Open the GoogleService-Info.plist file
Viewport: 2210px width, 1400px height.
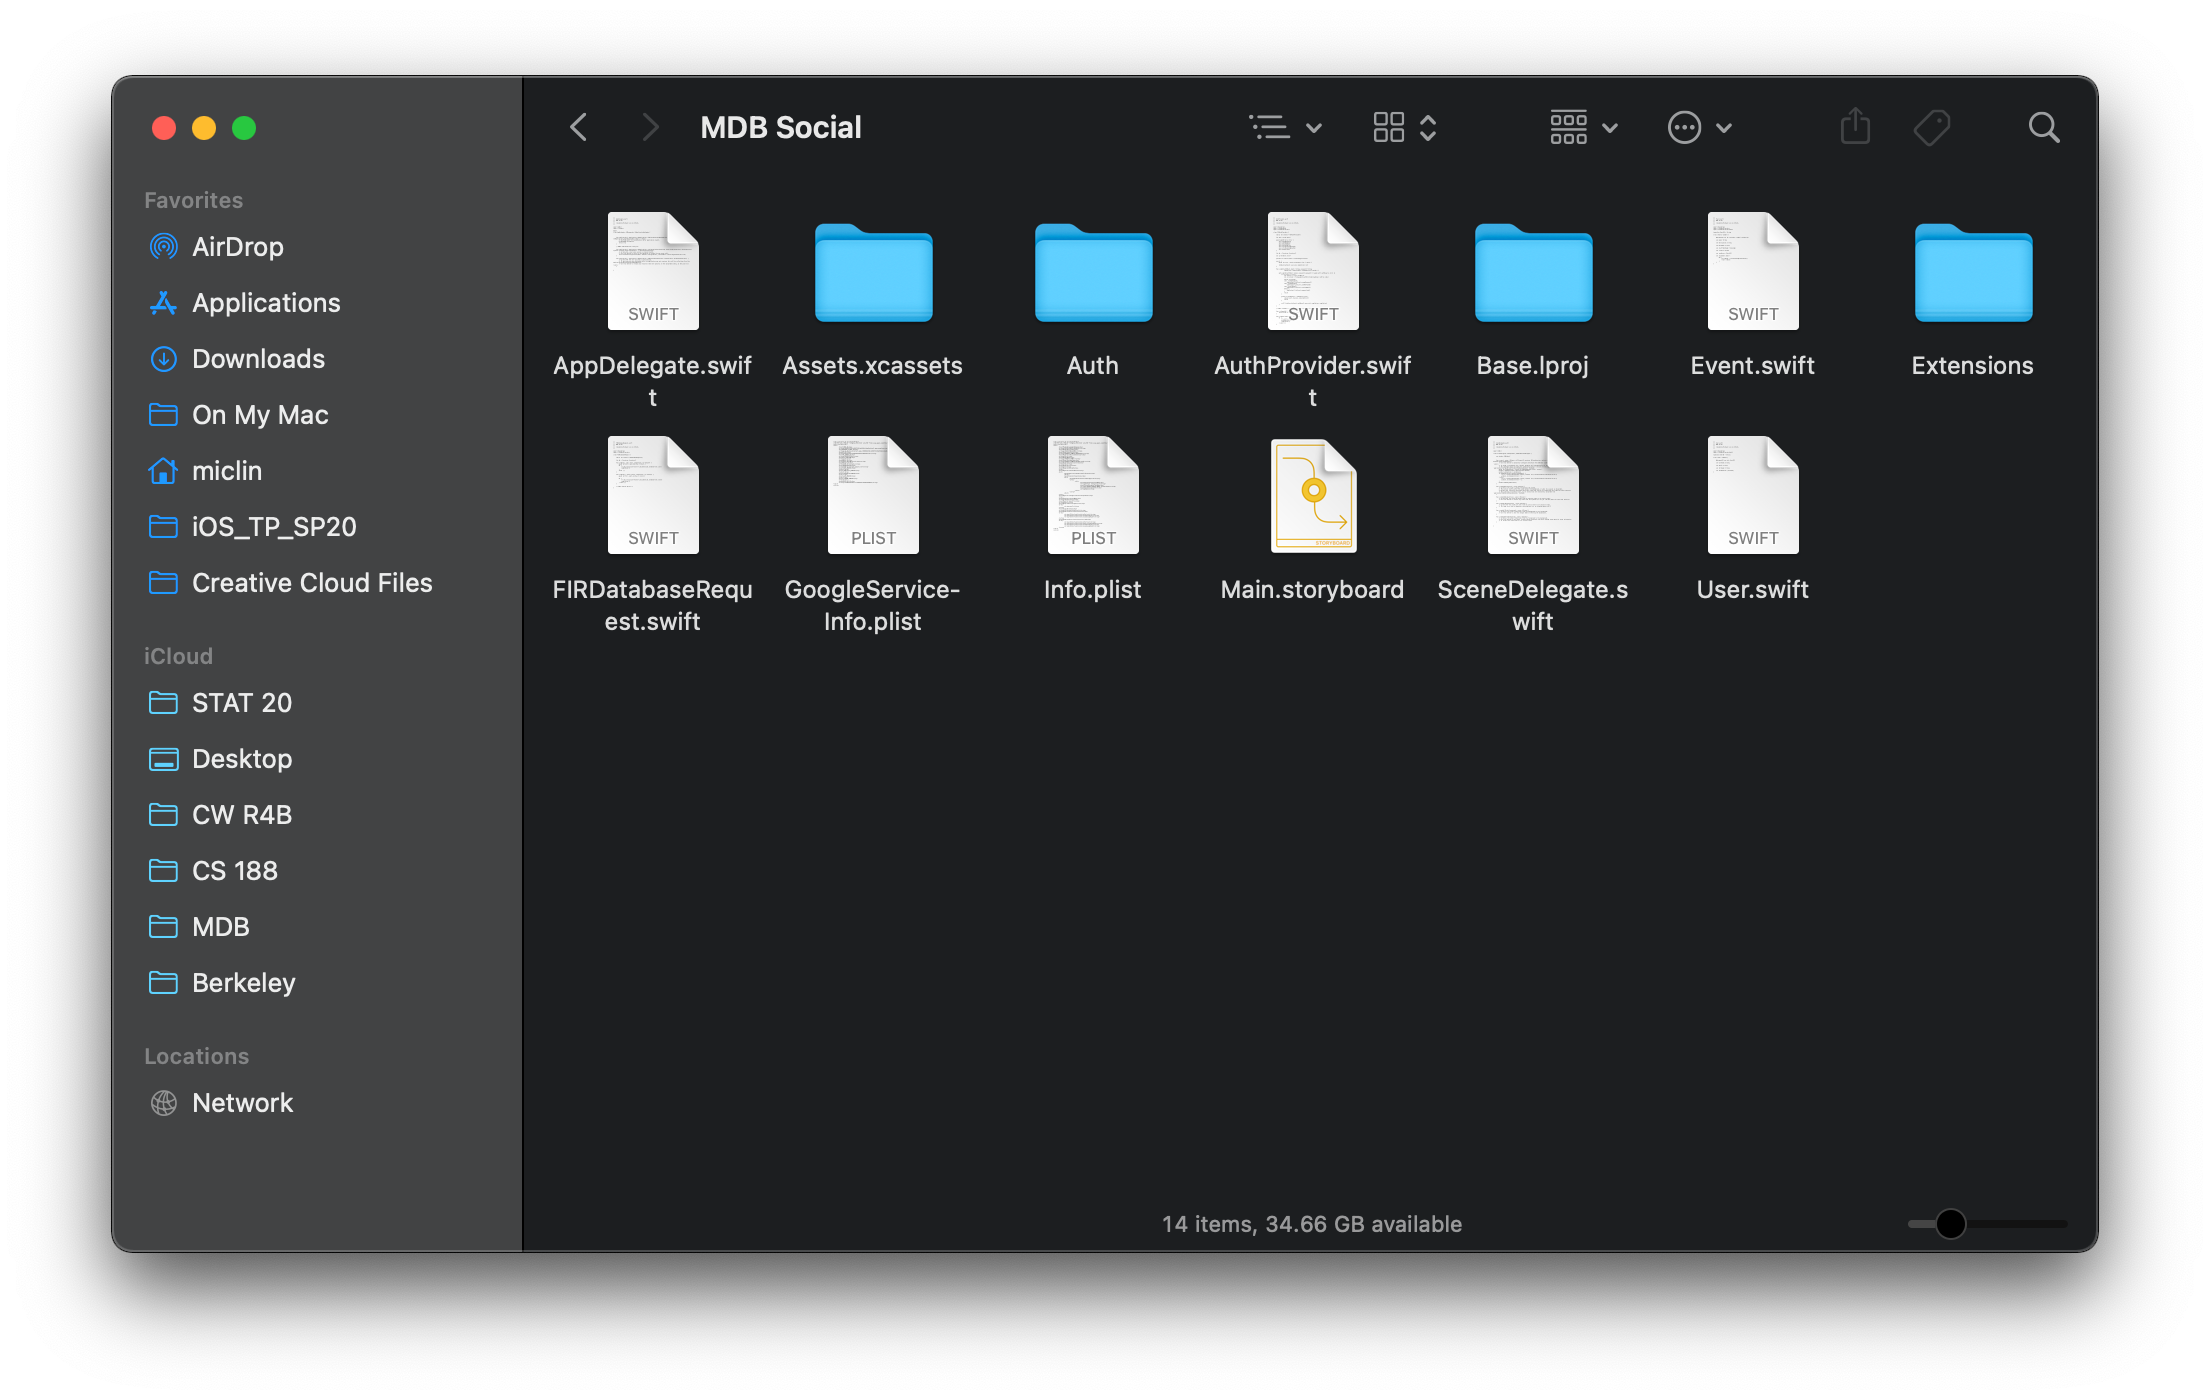pos(872,494)
